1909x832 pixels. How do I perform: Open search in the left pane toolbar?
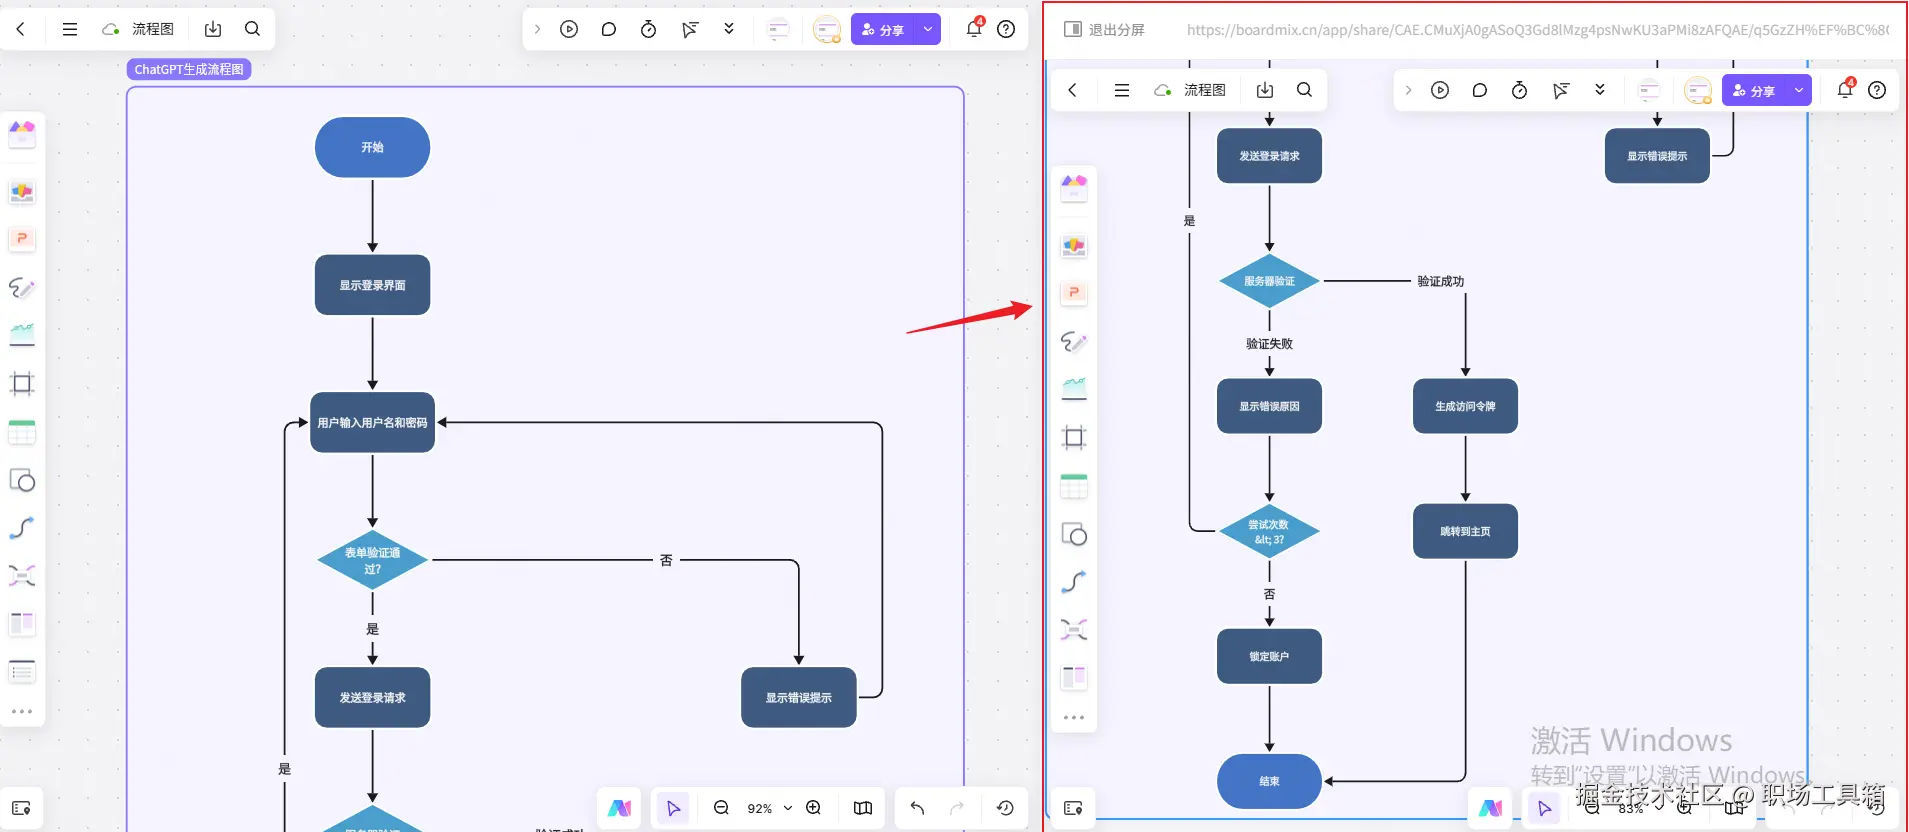click(x=253, y=29)
